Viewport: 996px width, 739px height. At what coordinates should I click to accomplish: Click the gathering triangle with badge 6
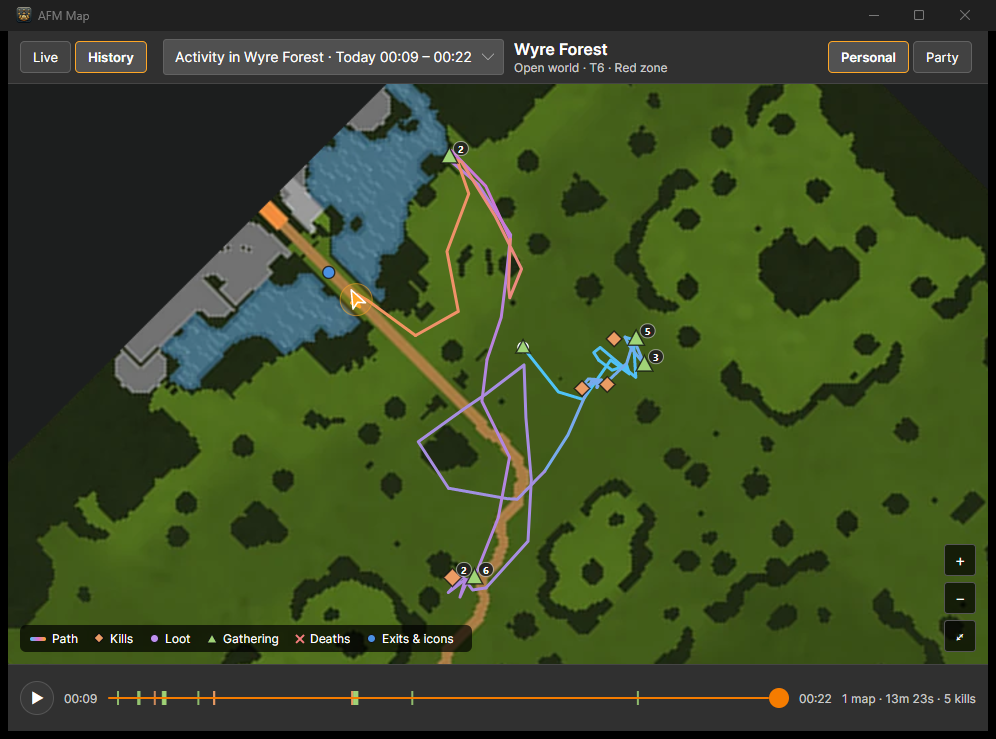tap(474, 577)
